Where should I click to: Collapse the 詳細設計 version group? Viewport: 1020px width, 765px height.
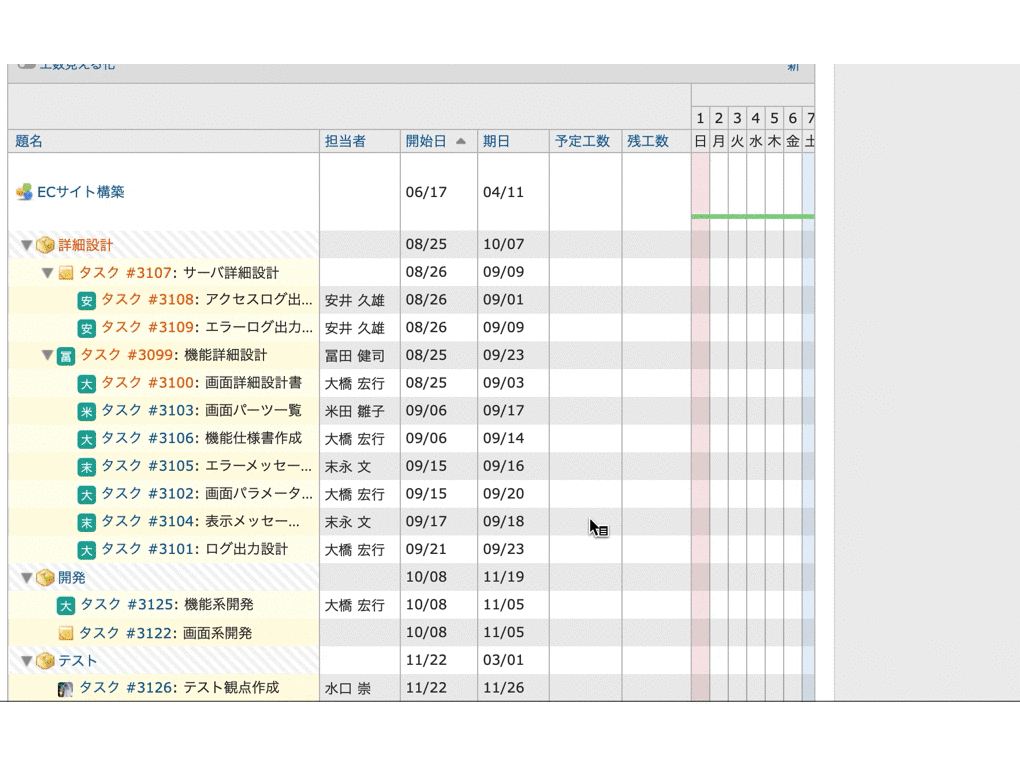27,245
